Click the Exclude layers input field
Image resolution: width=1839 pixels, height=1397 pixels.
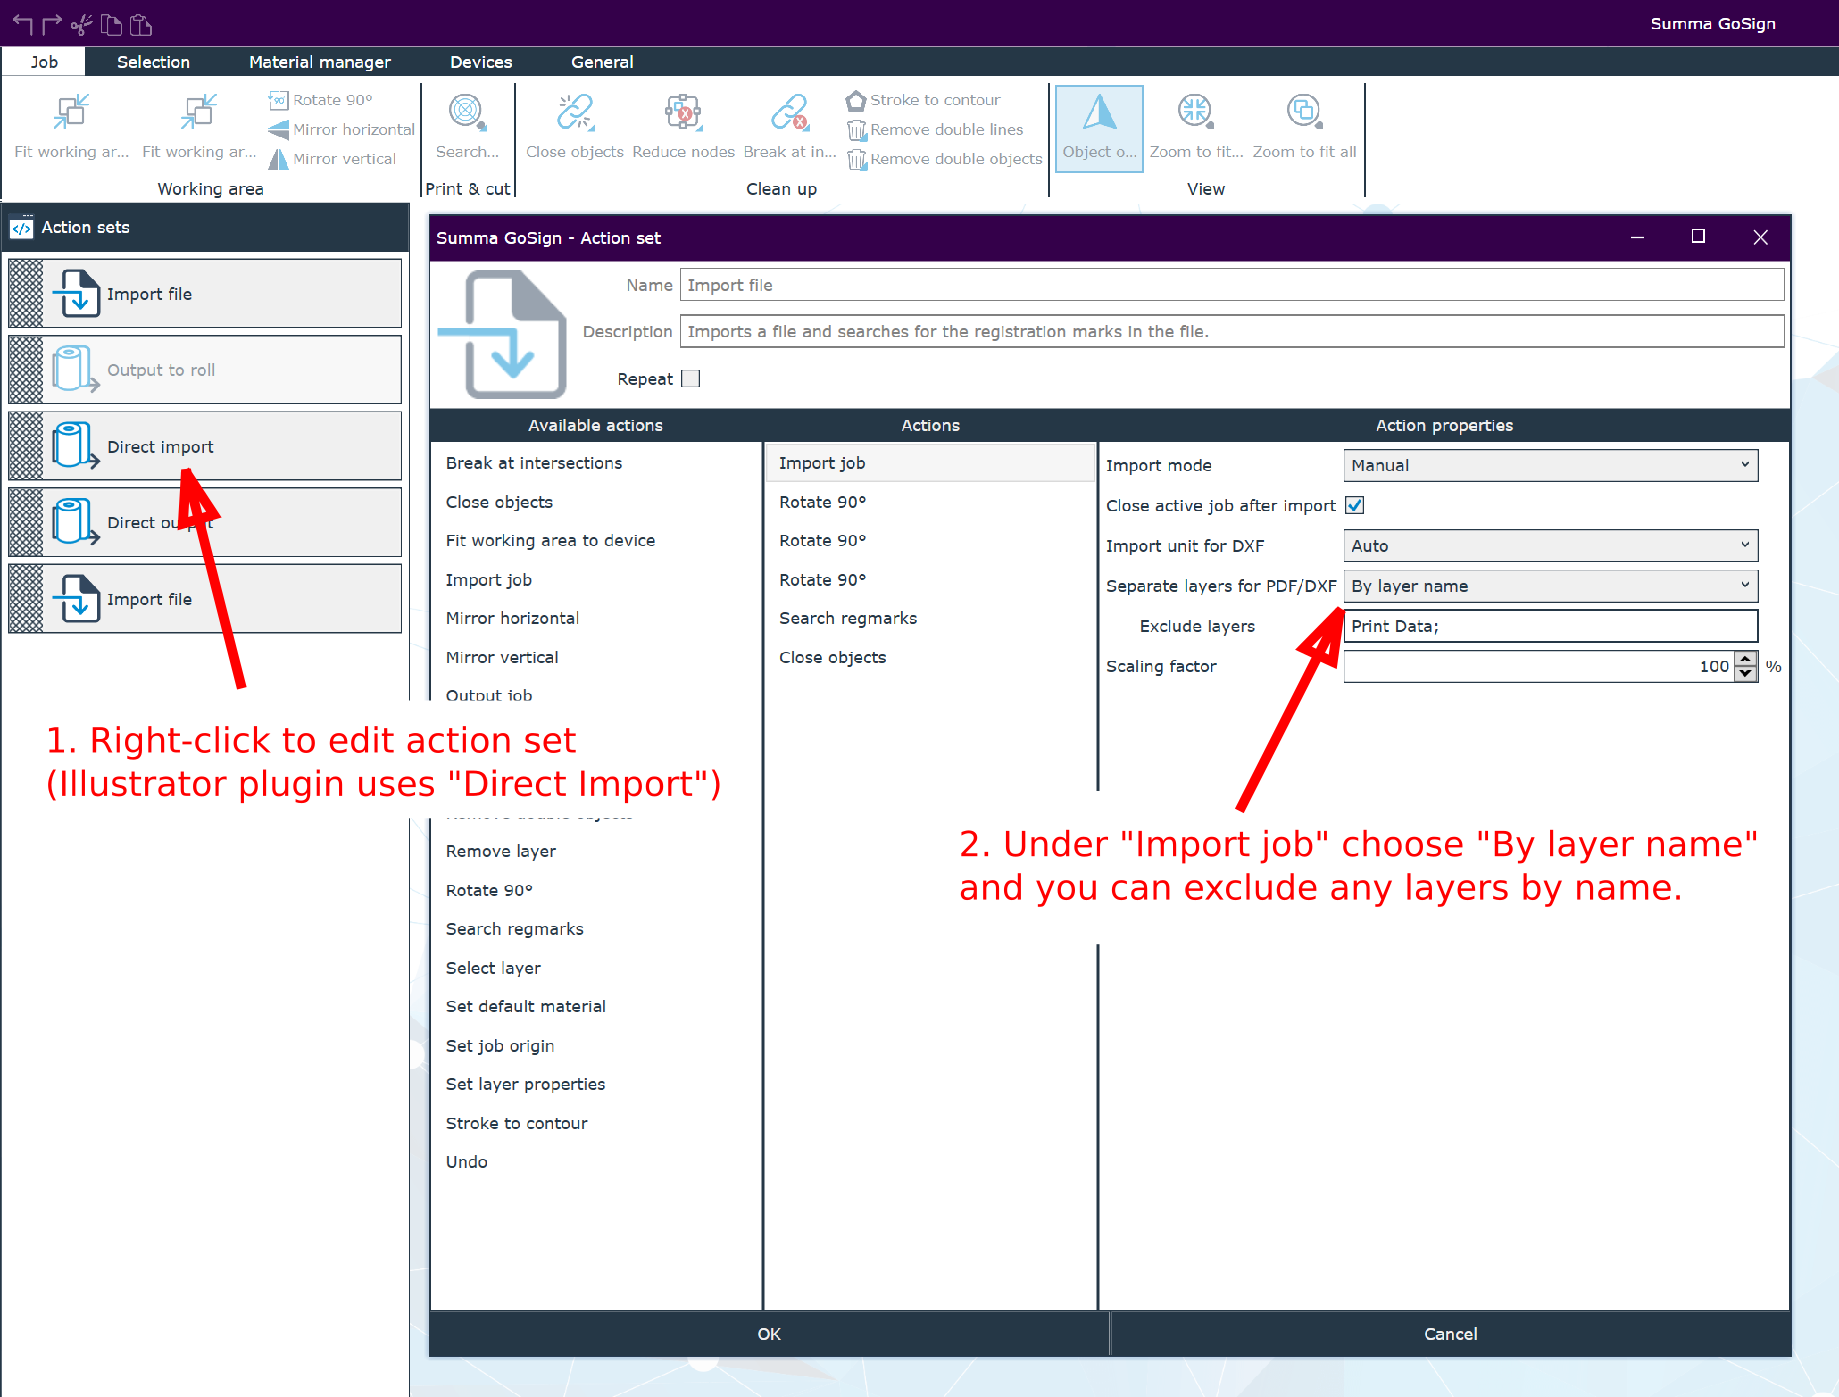(1550, 626)
